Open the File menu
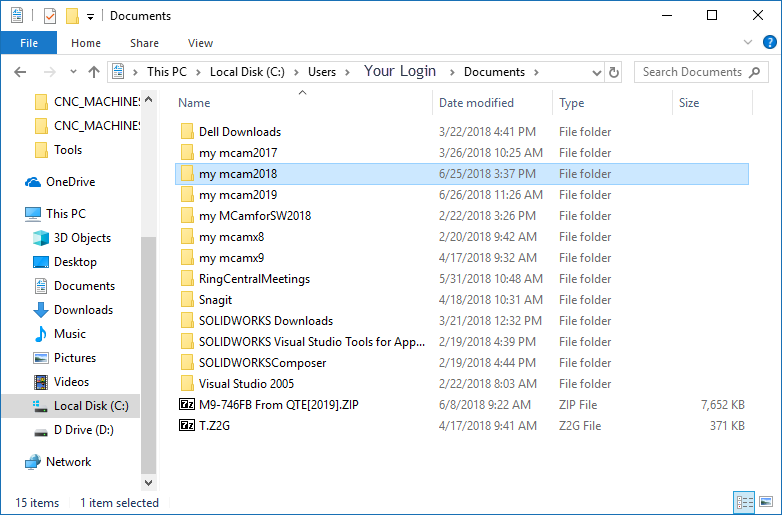This screenshot has height=515, width=782. tap(29, 43)
